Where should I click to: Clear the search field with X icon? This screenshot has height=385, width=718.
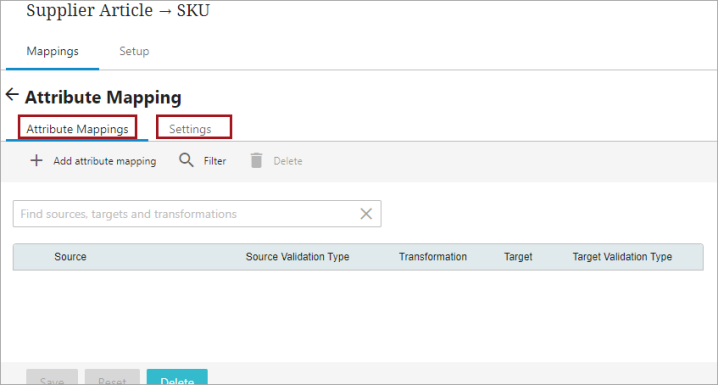click(366, 214)
